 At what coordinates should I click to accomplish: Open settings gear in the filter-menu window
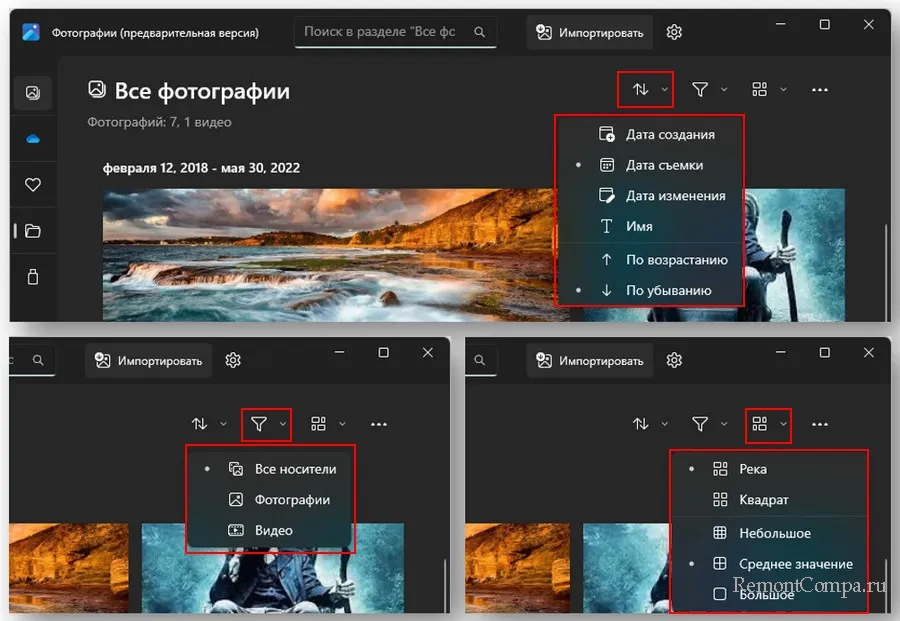[x=233, y=360]
